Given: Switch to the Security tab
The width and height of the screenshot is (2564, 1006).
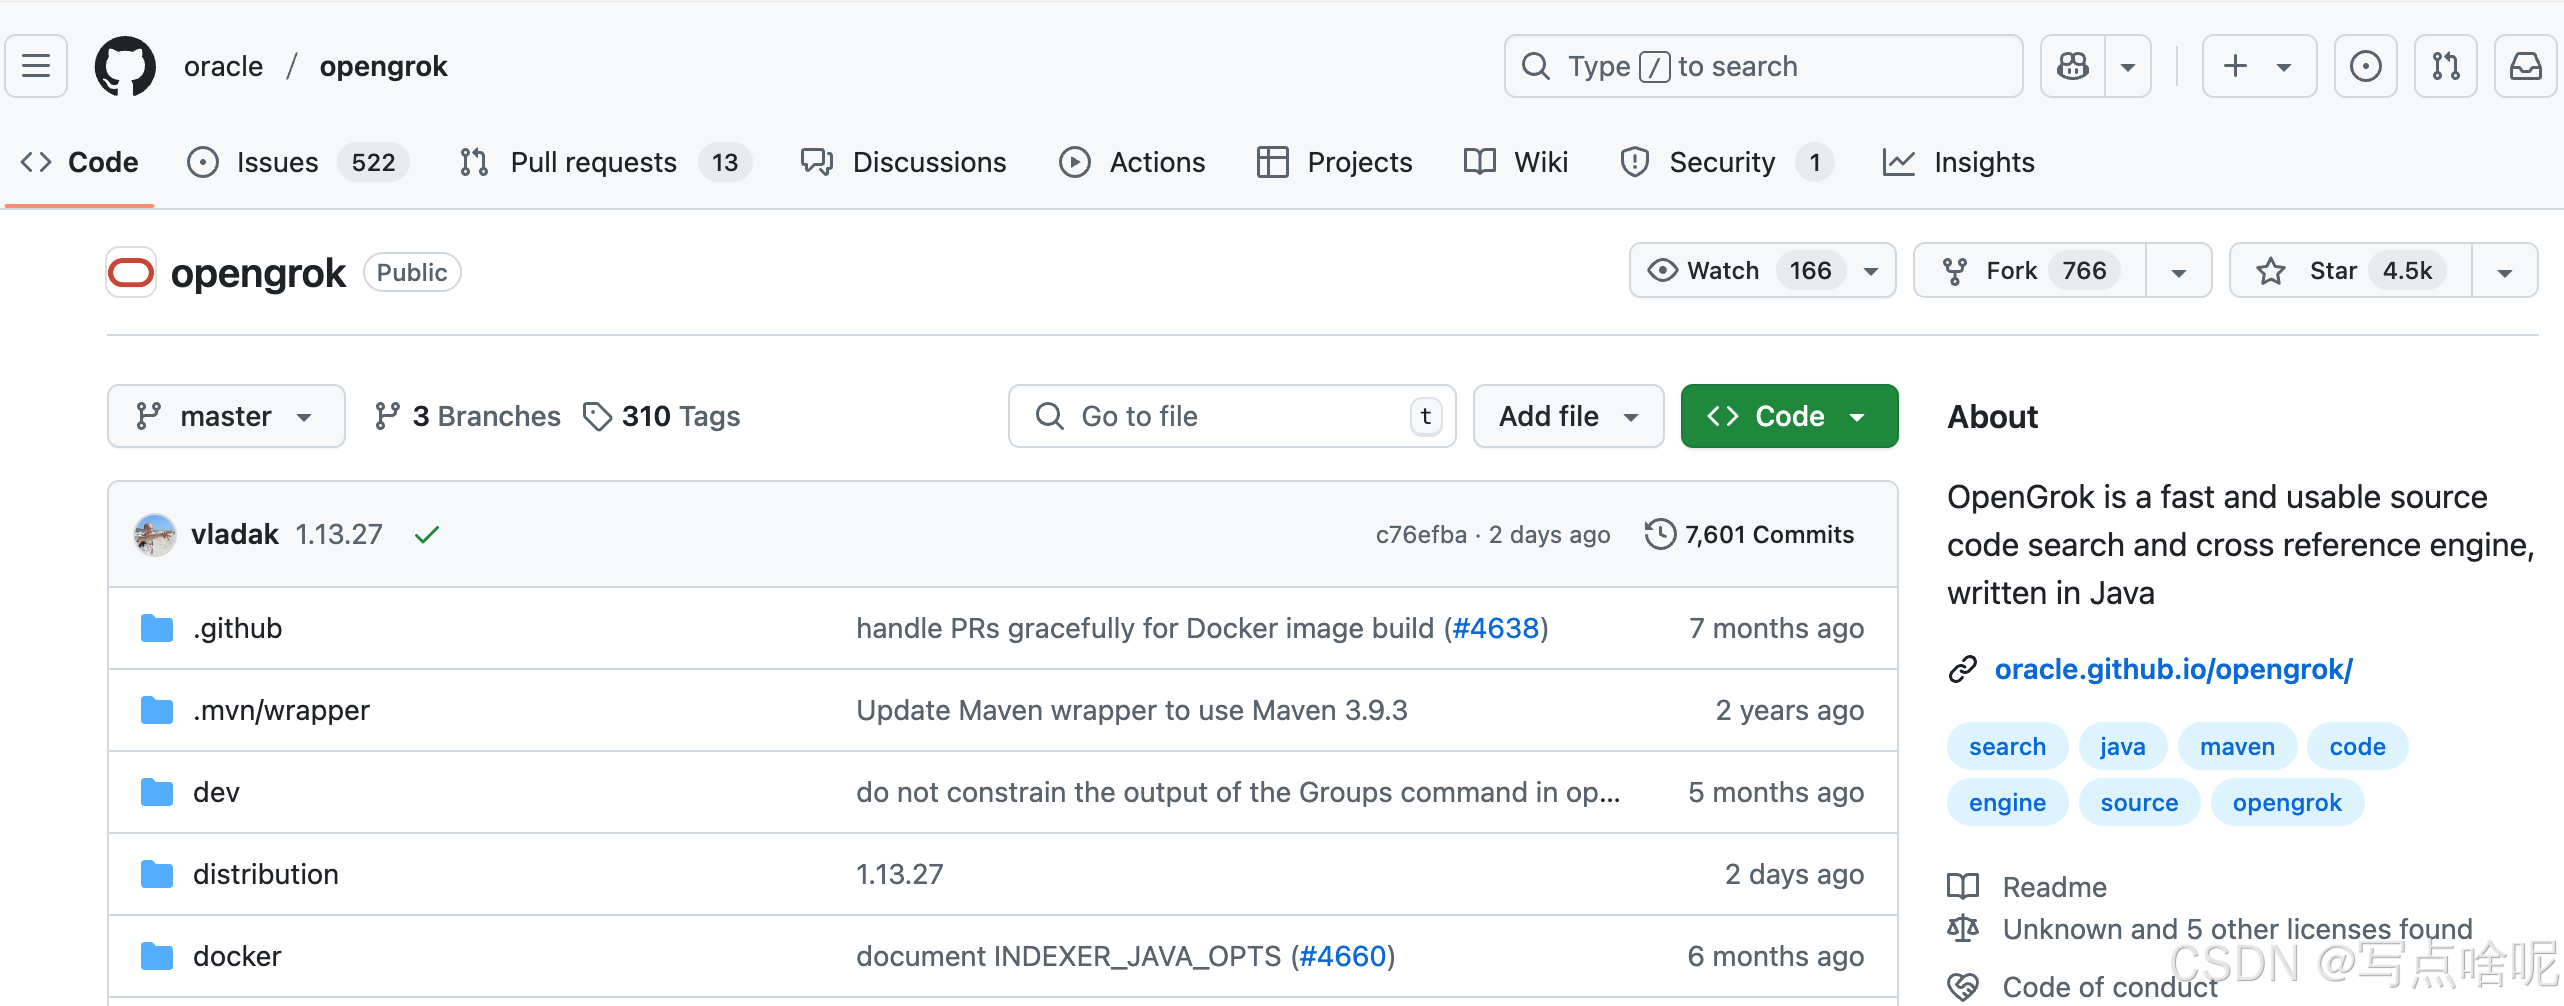Looking at the screenshot, I should (x=1726, y=162).
